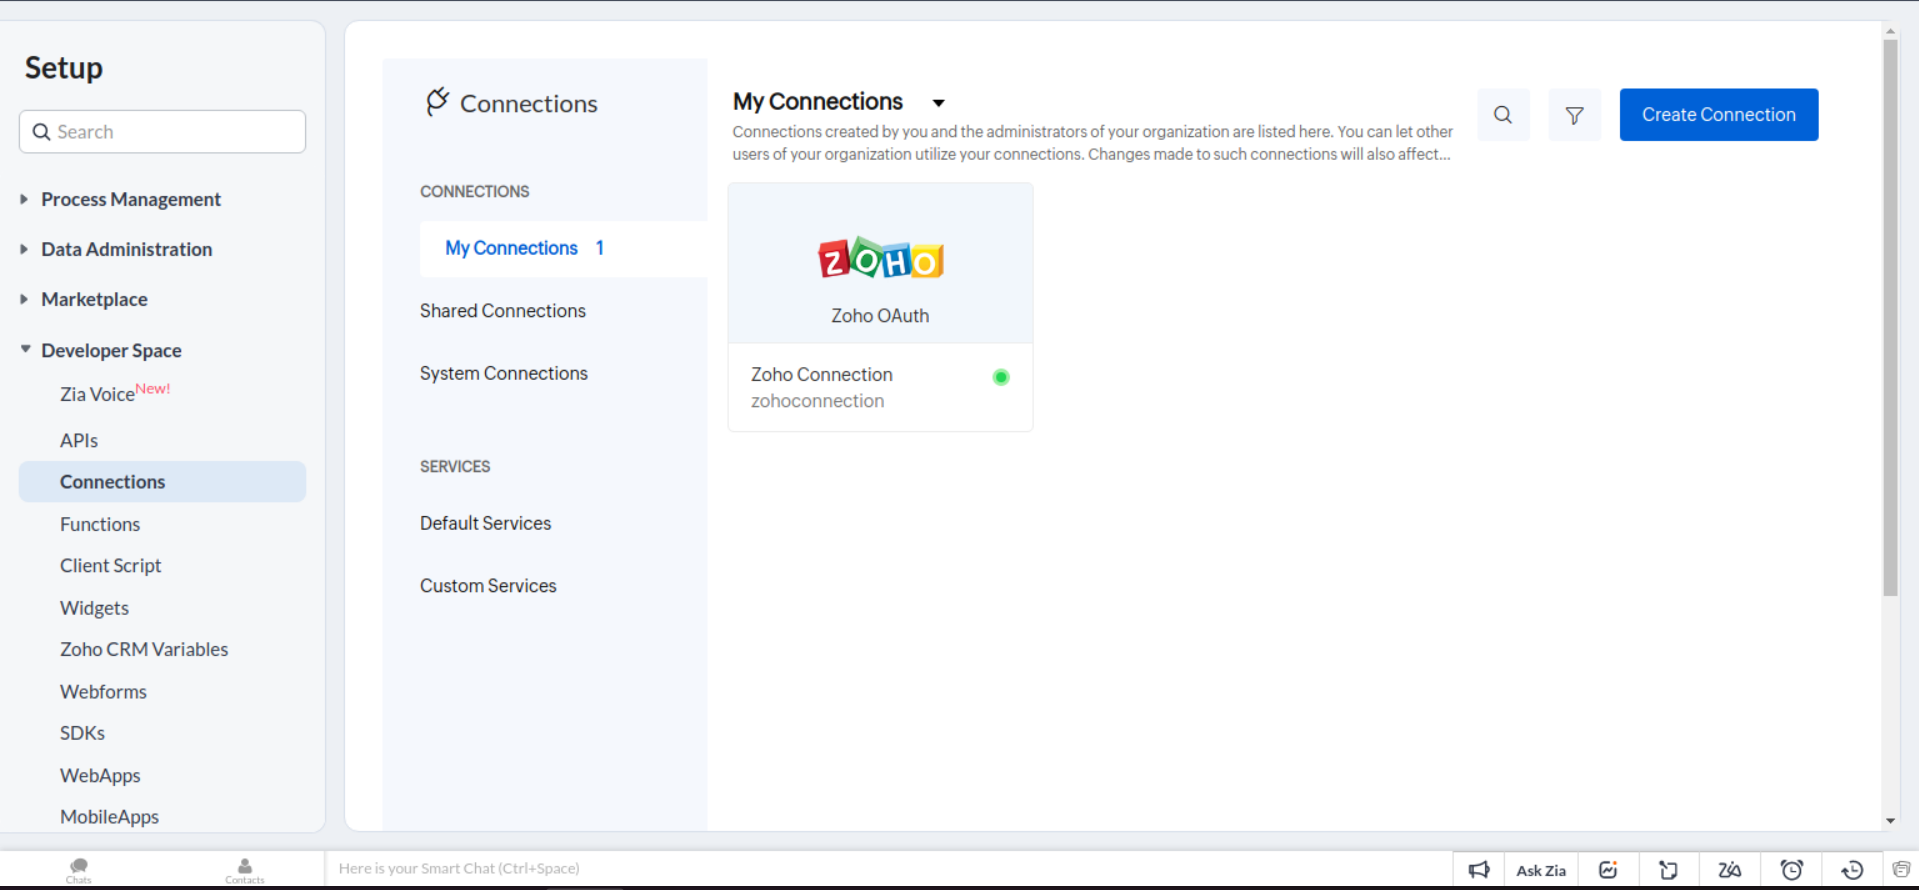Open Ask Zia assistant

click(x=1541, y=870)
